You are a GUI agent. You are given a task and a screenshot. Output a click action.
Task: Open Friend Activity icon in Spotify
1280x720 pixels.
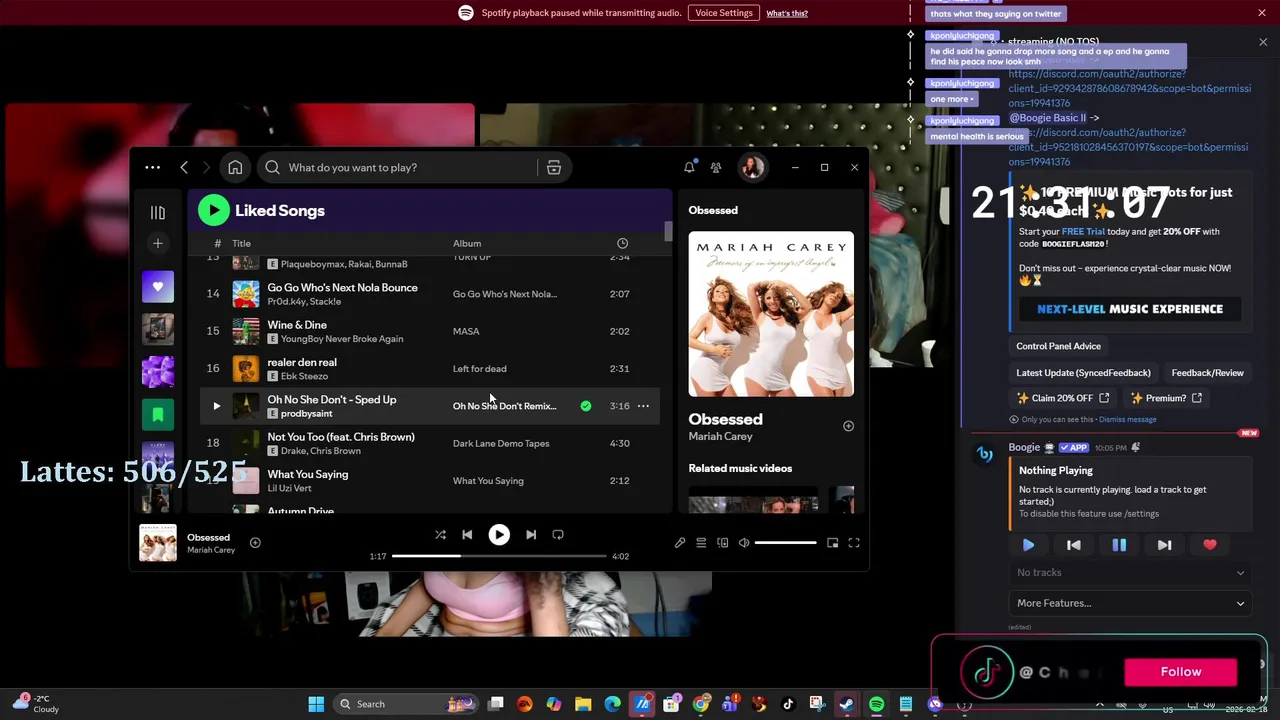click(716, 167)
